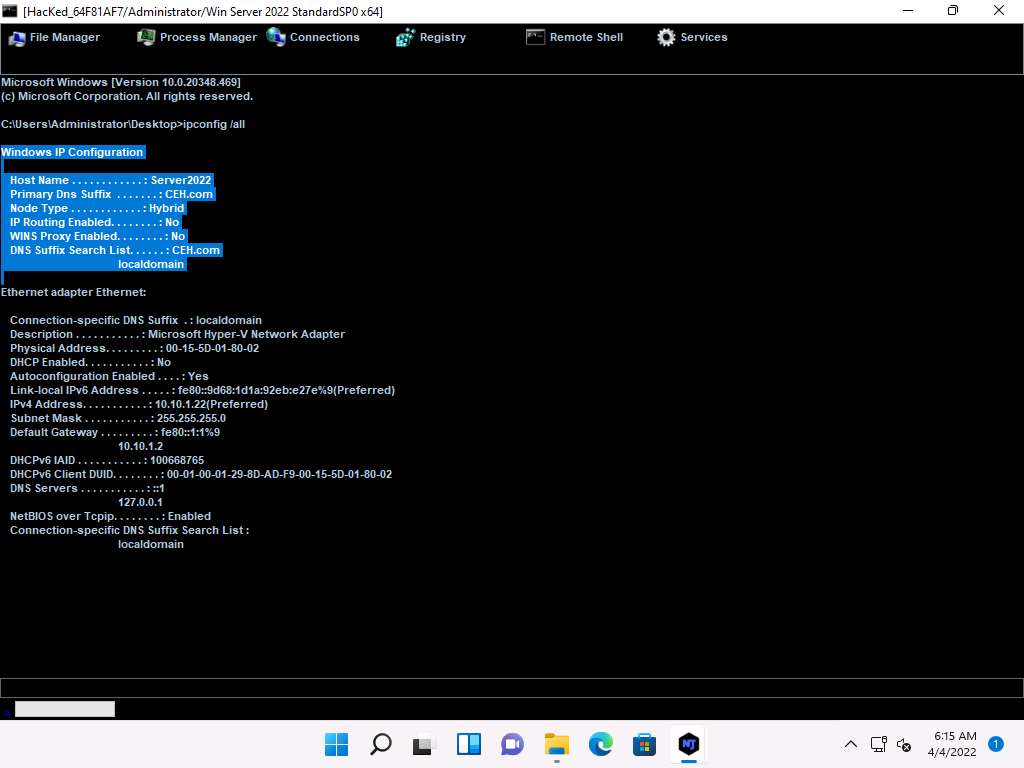Launch Microsoft Edge browser
The width and height of the screenshot is (1024, 768).
coord(600,744)
